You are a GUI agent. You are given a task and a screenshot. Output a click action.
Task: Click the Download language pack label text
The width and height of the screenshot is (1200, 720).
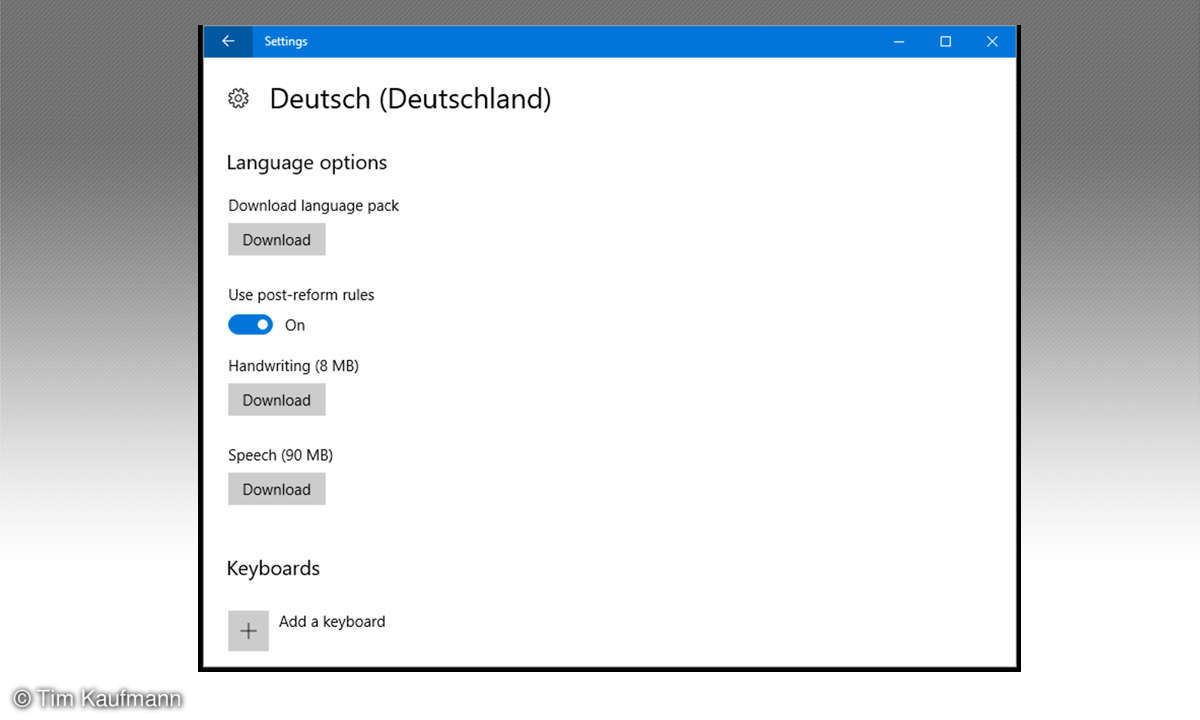click(x=313, y=205)
